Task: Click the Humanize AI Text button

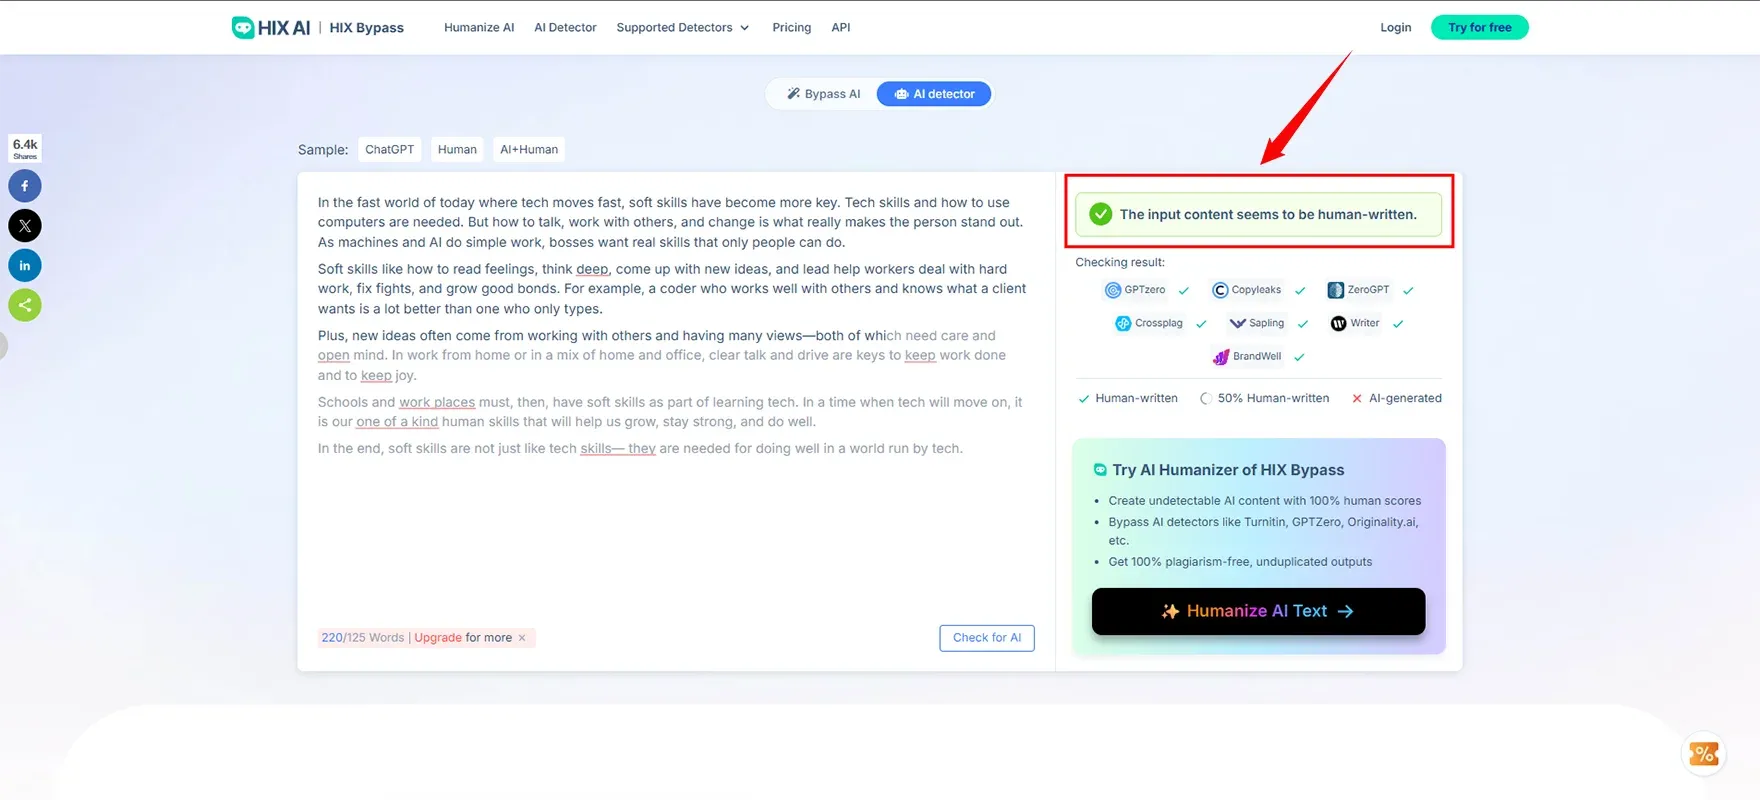Action: [1258, 611]
